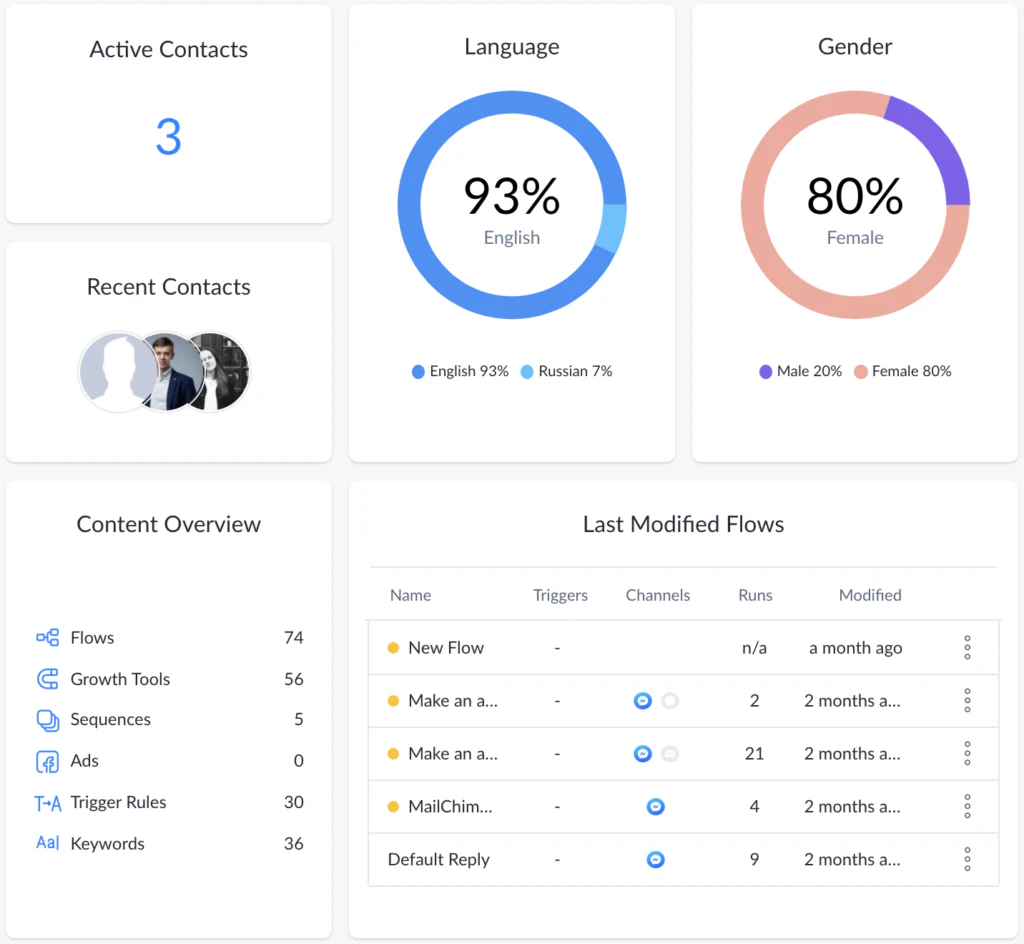Open three-dot menu for MailChimp flow row
Image resolution: width=1024 pixels, height=944 pixels.
pyautogui.click(x=967, y=806)
